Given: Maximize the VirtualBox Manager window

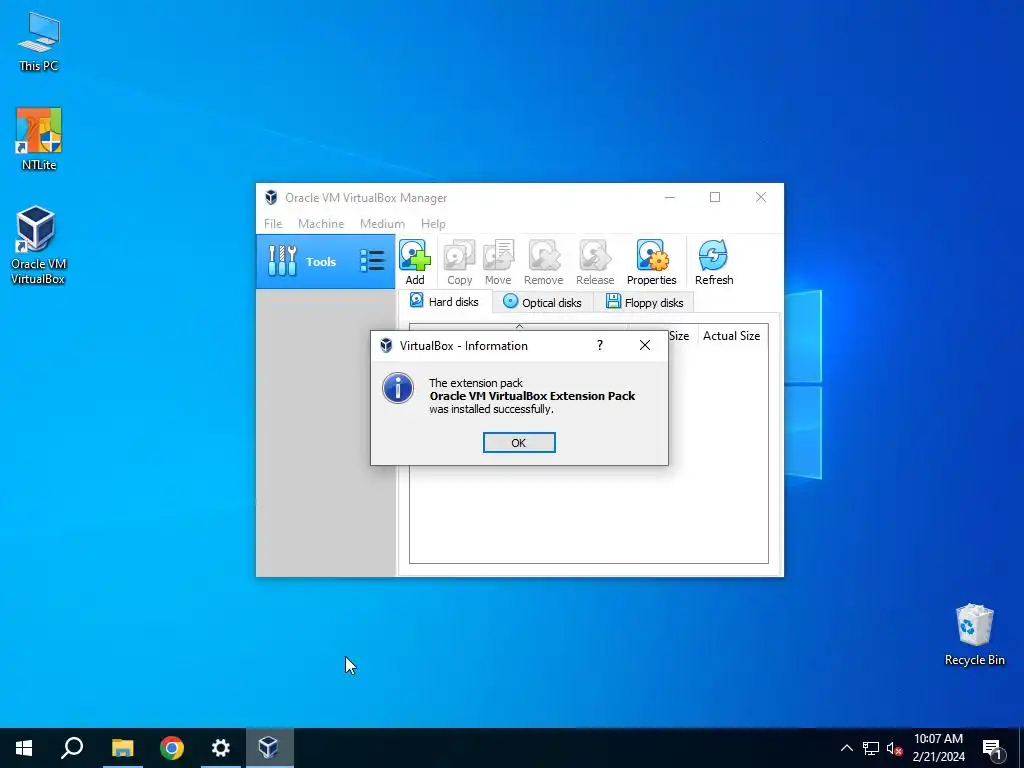Looking at the screenshot, I should (x=715, y=197).
